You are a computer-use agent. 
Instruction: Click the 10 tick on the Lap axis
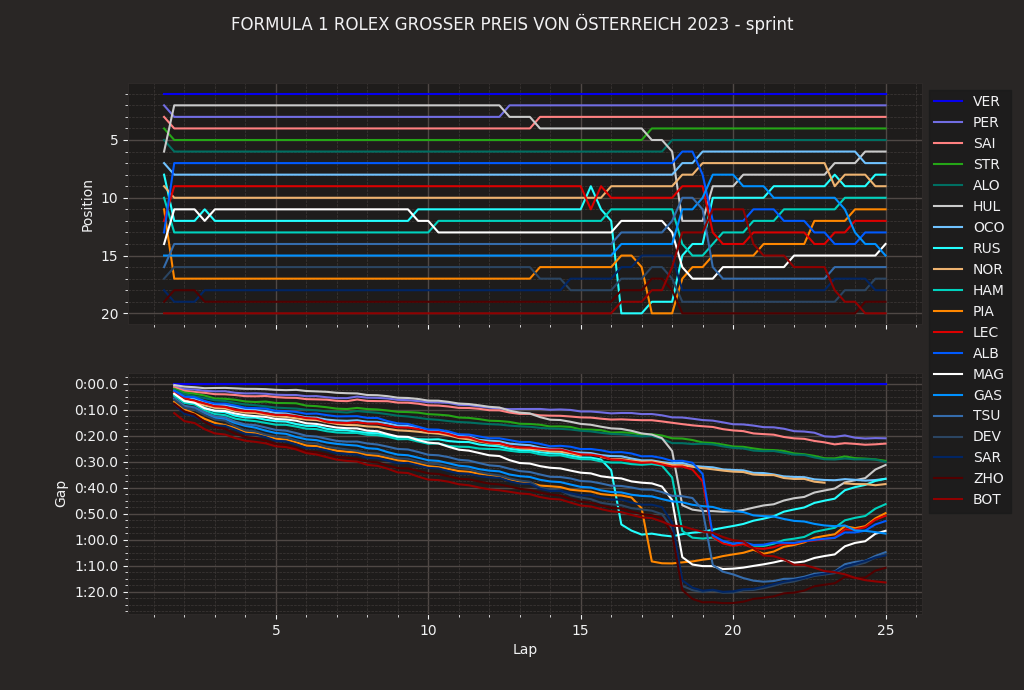coord(428,630)
